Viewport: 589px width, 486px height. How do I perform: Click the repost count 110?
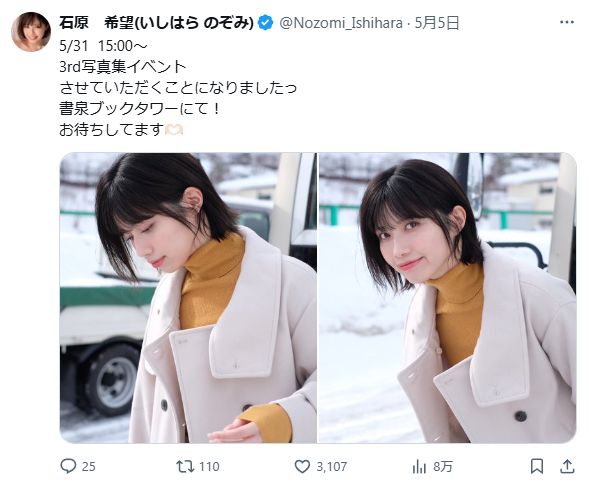pos(209,466)
